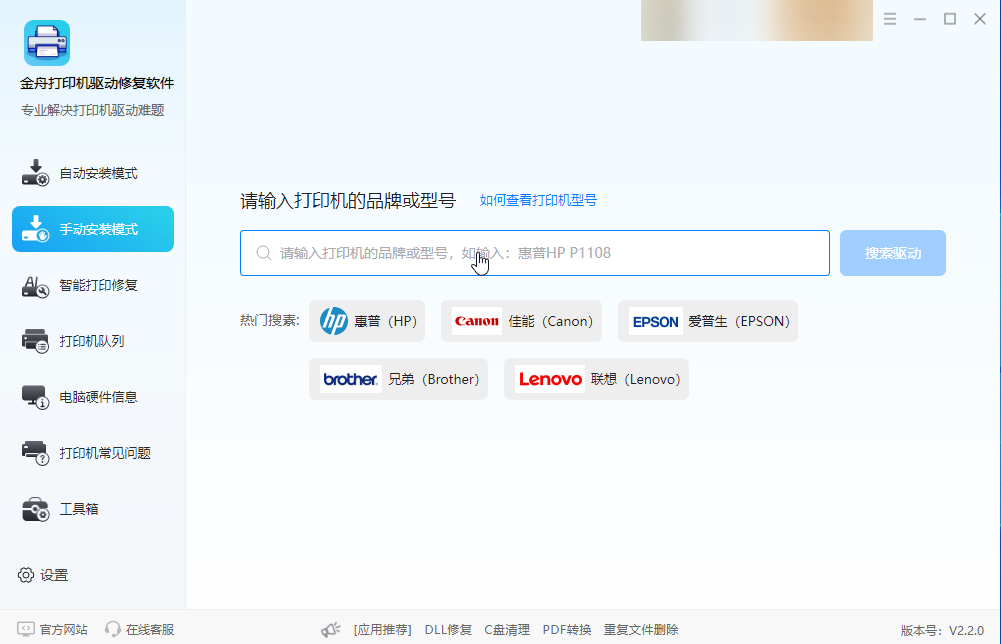Go to 打印机队列 page
Screen dimensions: 1001x644
tap(93, 341)
